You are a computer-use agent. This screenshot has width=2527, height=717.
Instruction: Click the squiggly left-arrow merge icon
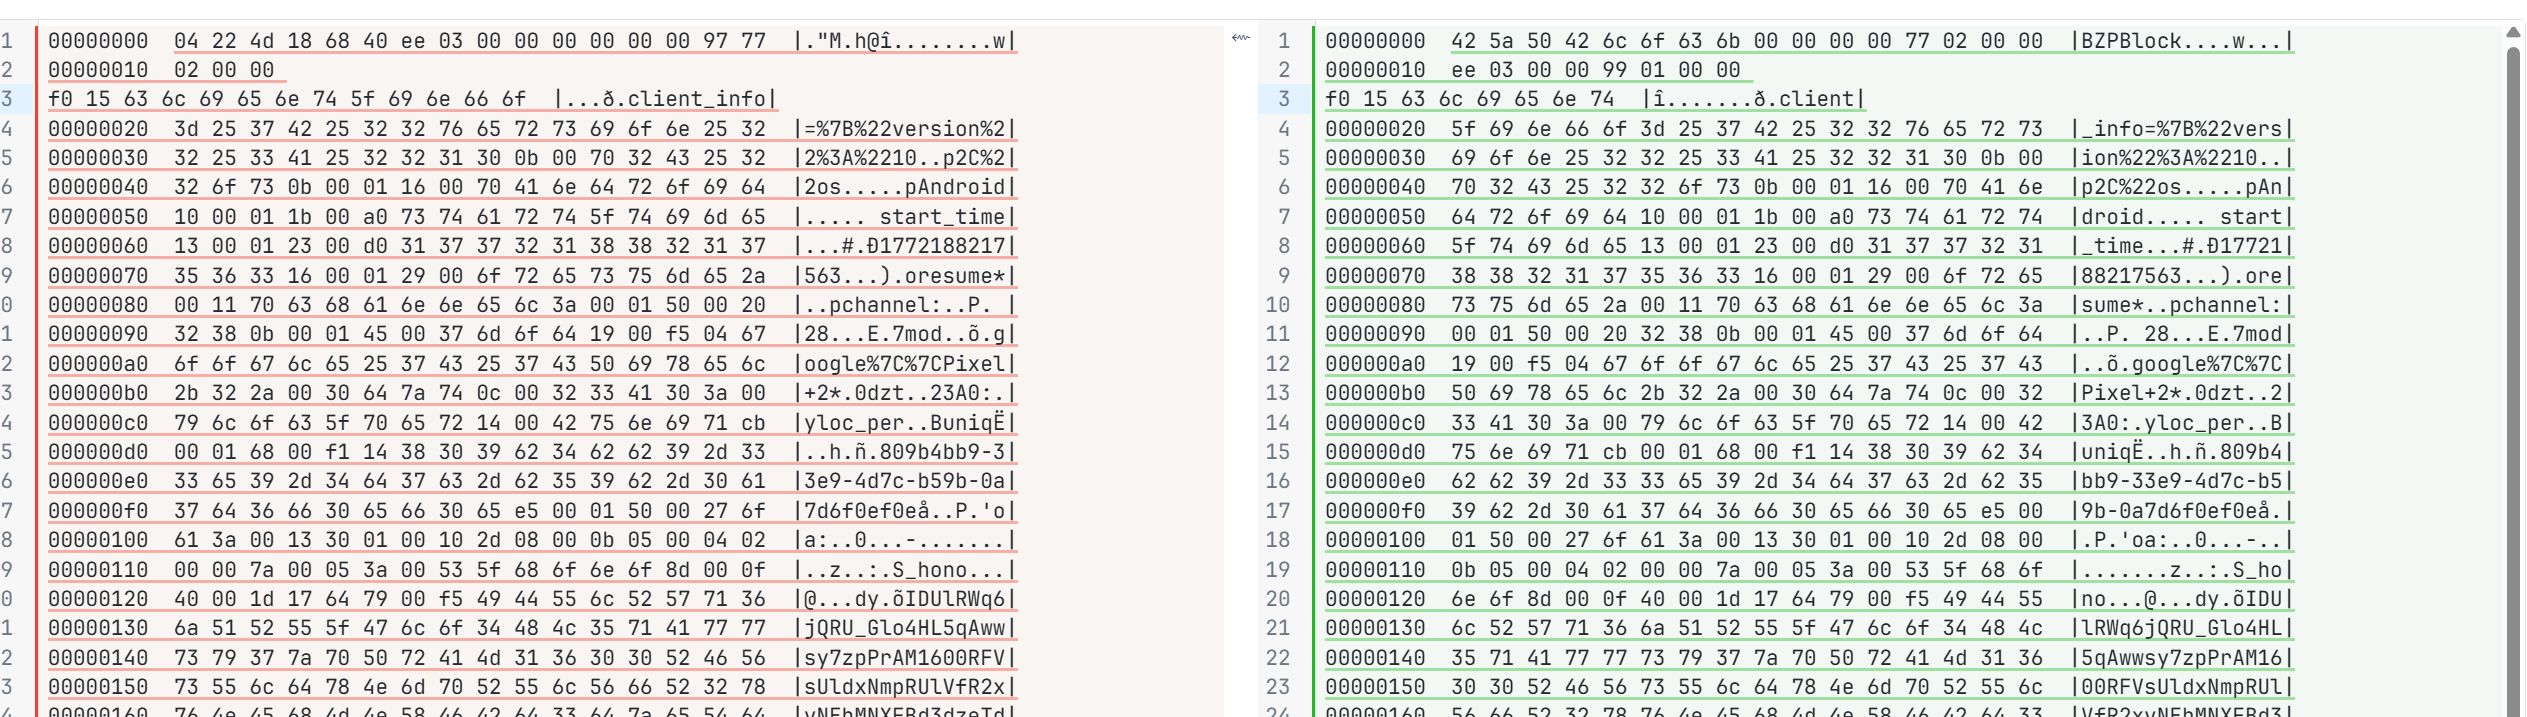[1240, 38]
